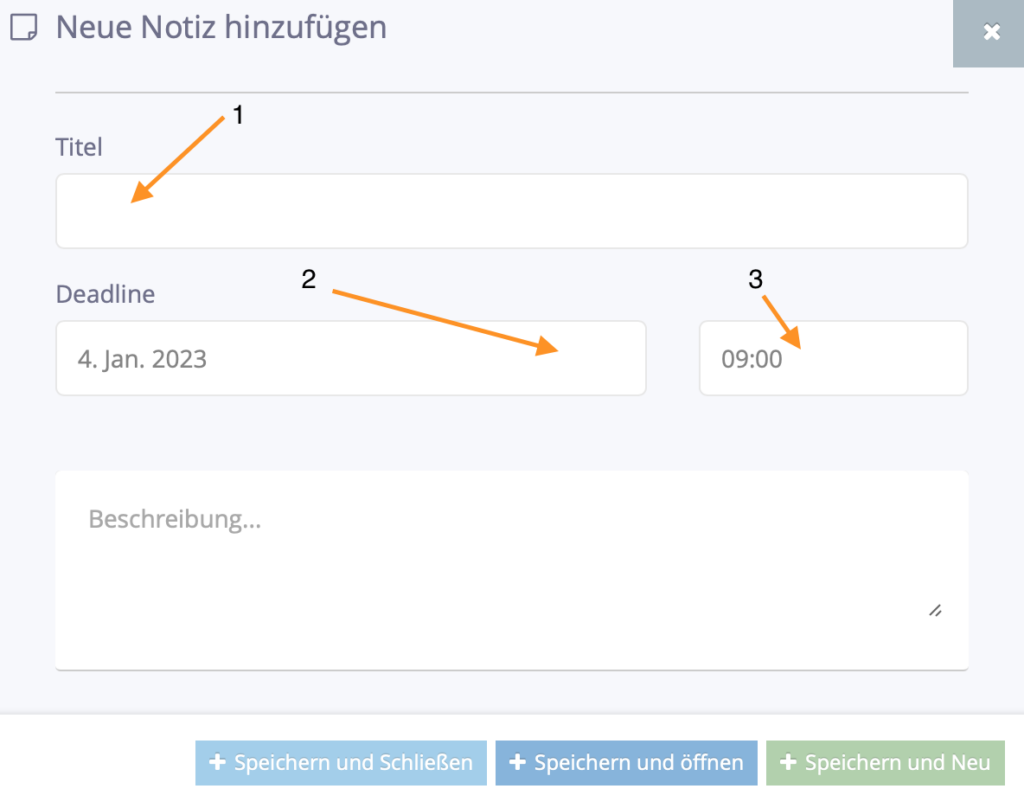The height and width of the screenshot is (808, 1024).
Task: Click the plus icon on Speichern und öffnen
Action: (x=517, y=762)
